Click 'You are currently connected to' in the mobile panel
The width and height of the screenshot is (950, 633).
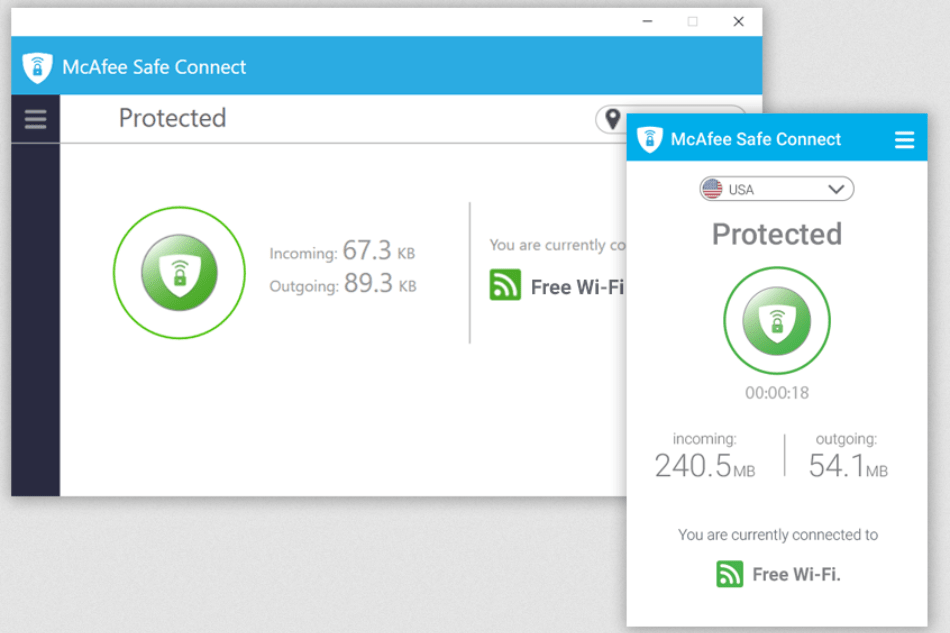point(777,535)
